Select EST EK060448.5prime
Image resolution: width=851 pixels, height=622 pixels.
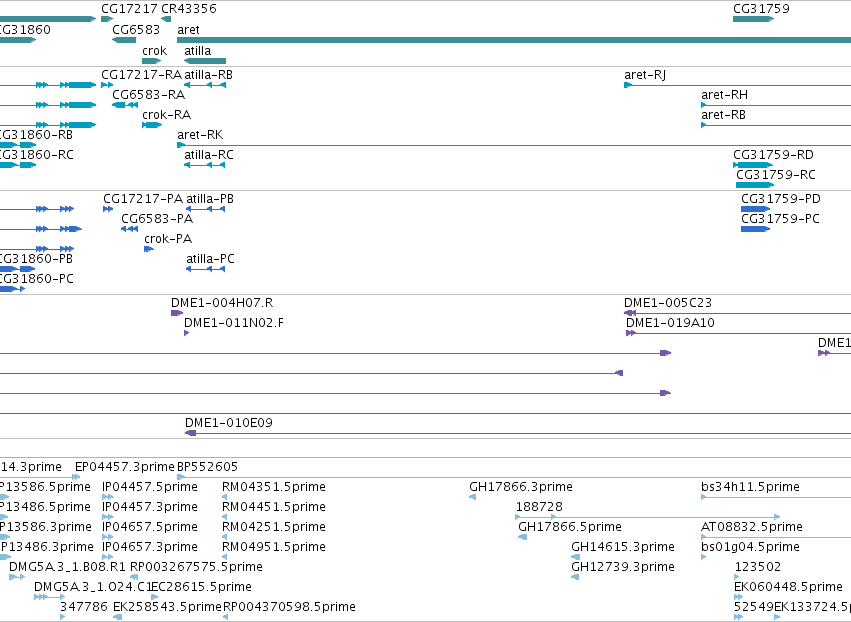[788, 587]
